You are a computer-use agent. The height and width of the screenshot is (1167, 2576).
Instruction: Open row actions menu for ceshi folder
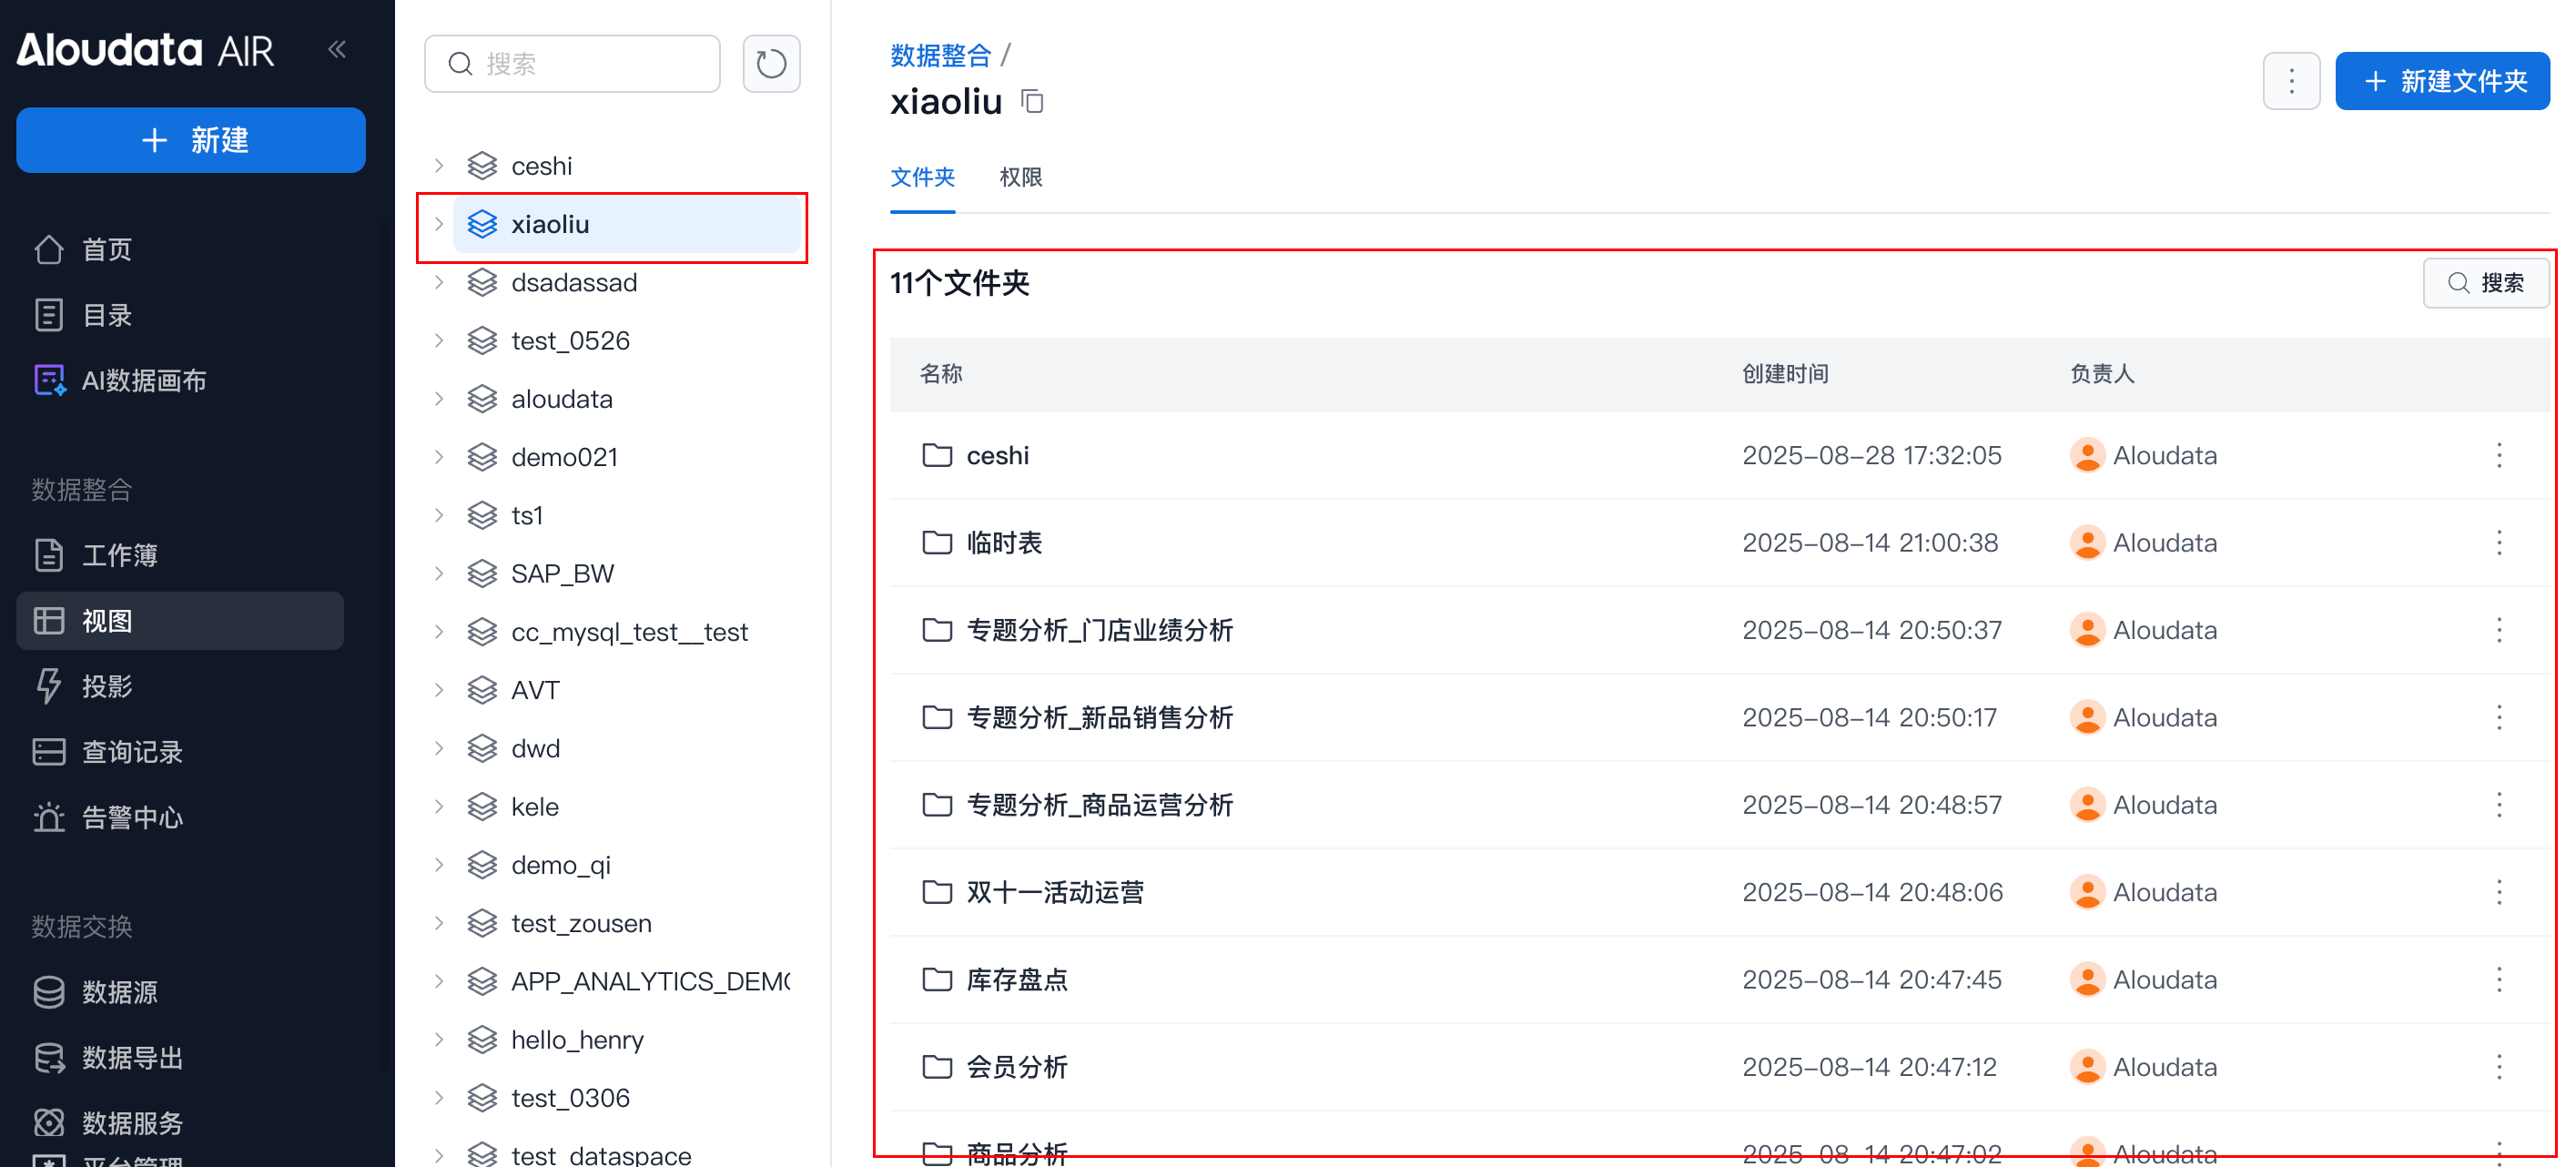pos(2498,456)
